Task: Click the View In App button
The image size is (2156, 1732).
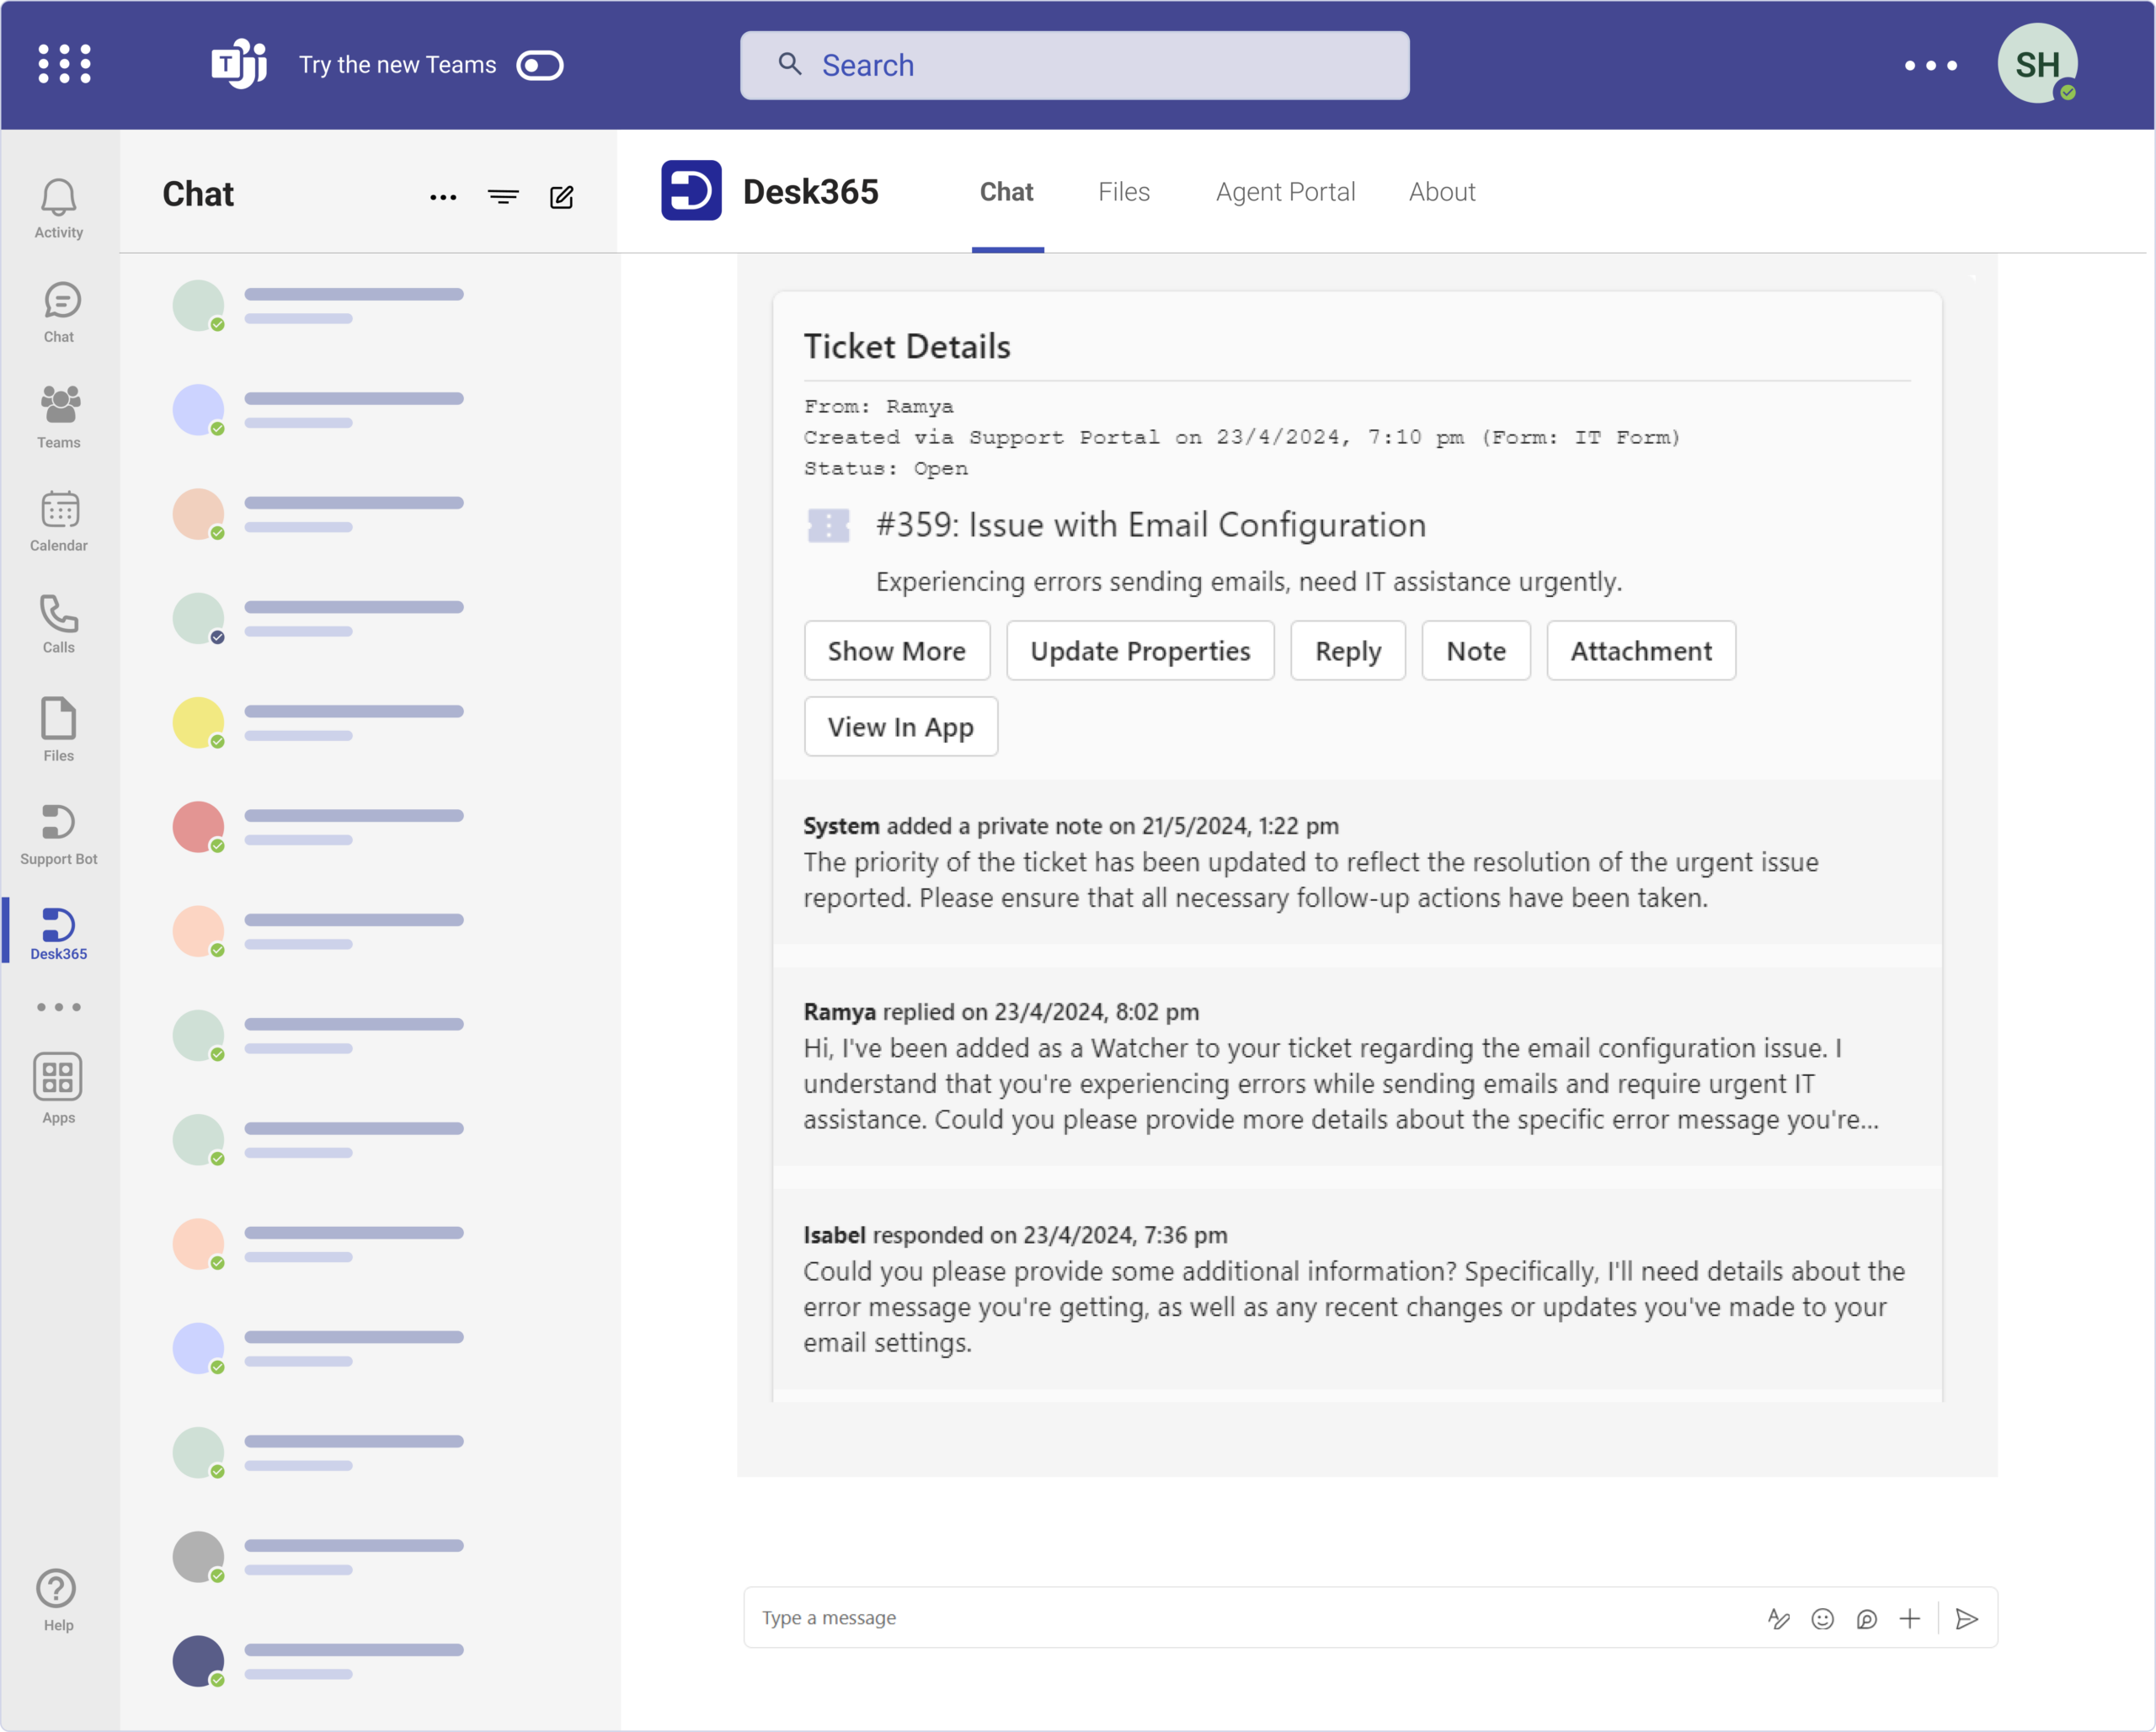Action: pyautogui.click(x=900, y=727)
